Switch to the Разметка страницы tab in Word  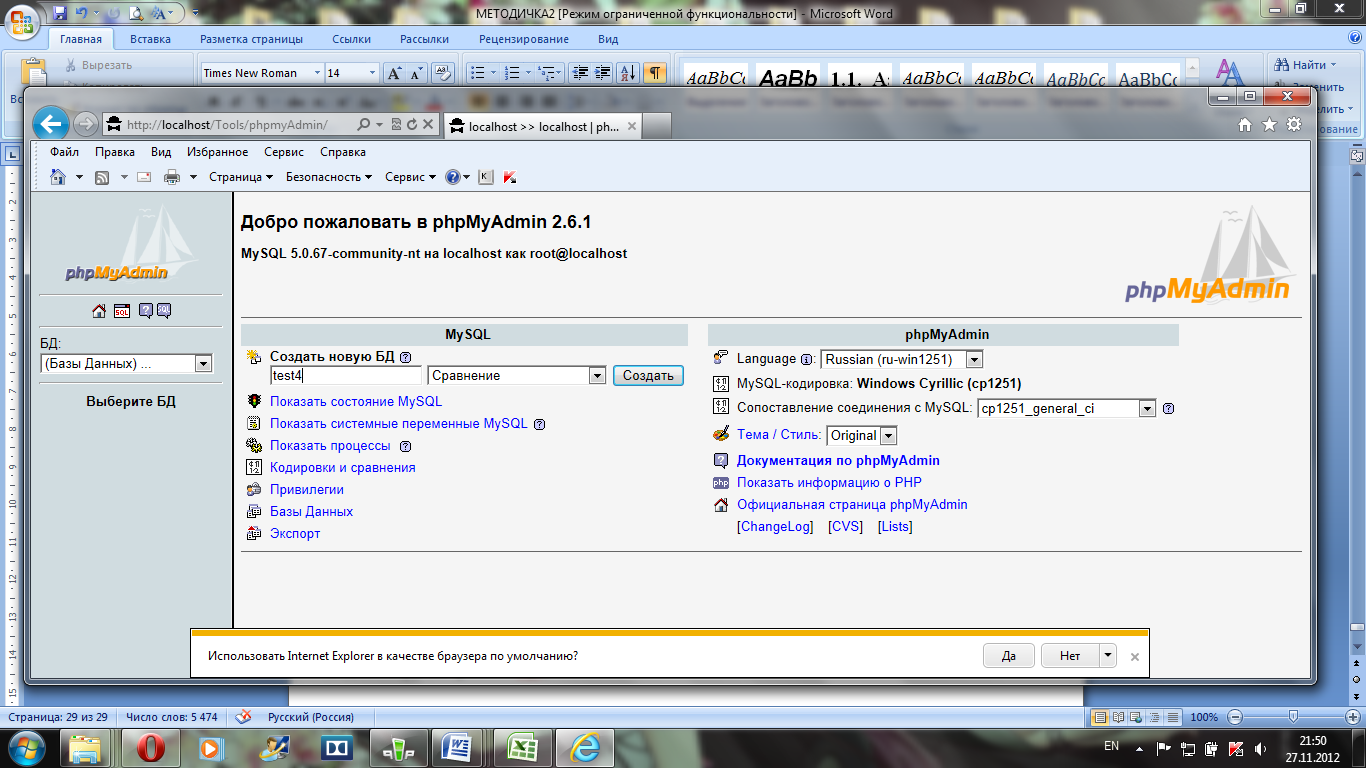click(x=251, y=39)
